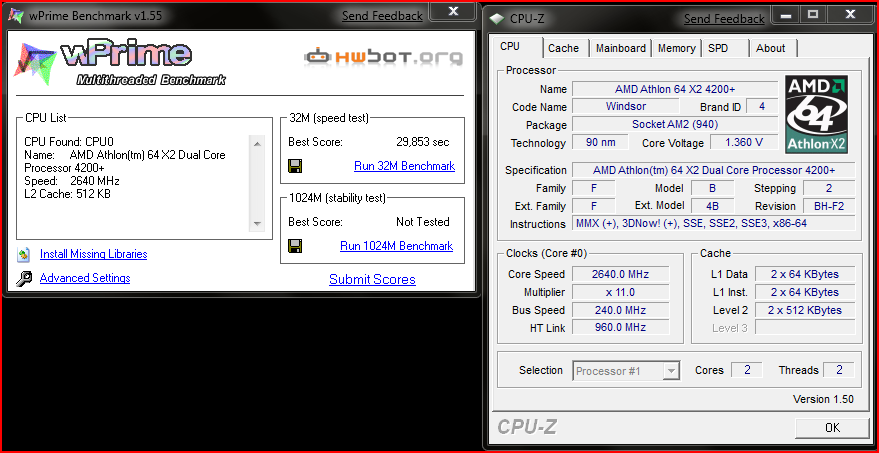Click the Package value Socket AM2 (940)
Image resolution: width=879 pixels, height=453 pixels.
click(x=675, y=124)
